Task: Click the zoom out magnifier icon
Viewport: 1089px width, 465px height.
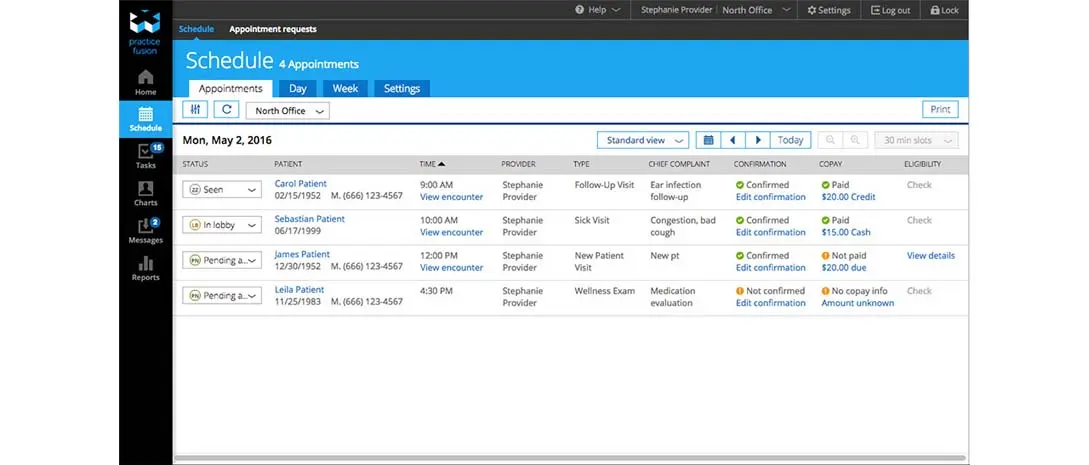Action: 830,140
